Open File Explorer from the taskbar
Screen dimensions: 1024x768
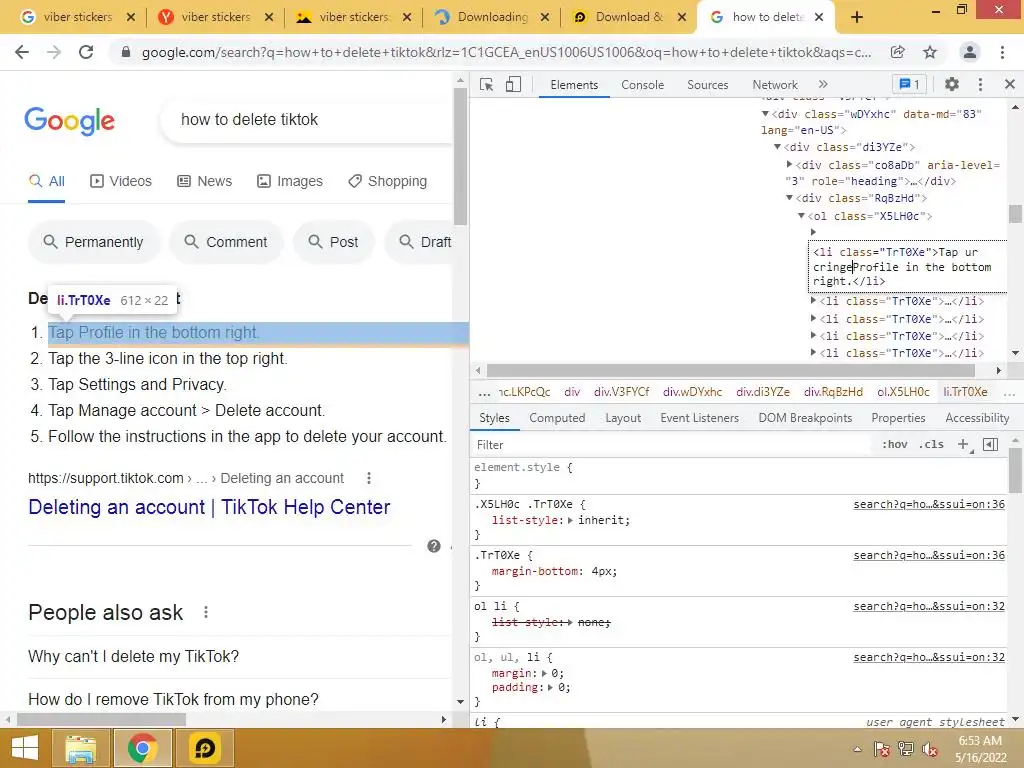81,748
